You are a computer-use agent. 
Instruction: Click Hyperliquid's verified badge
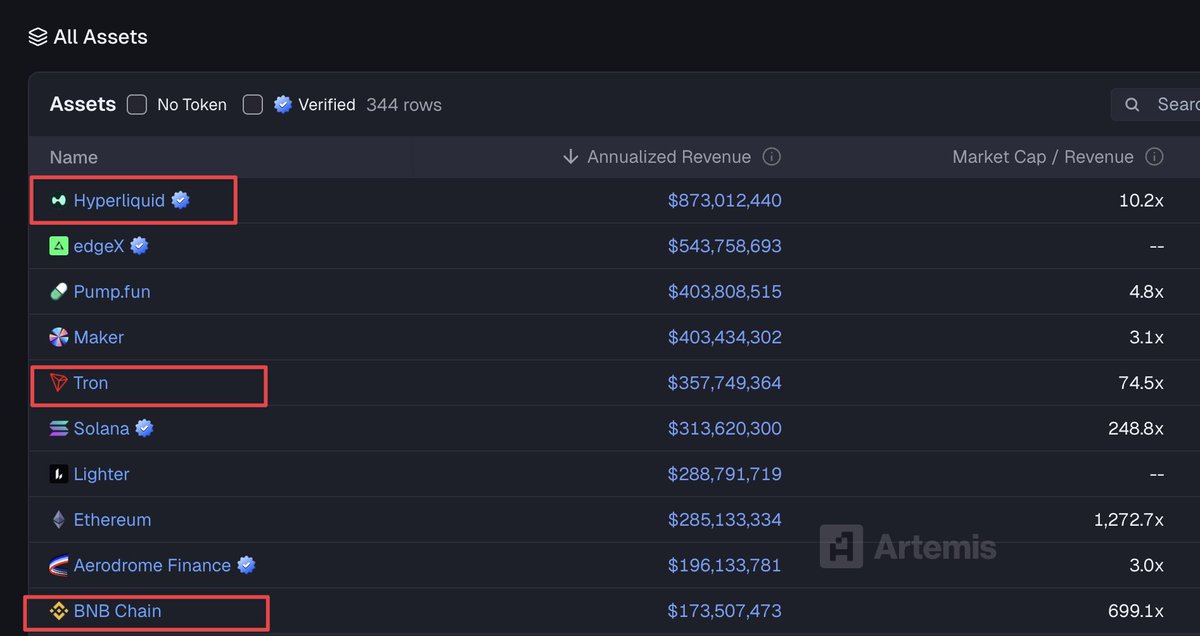click(x=180, y=200)
